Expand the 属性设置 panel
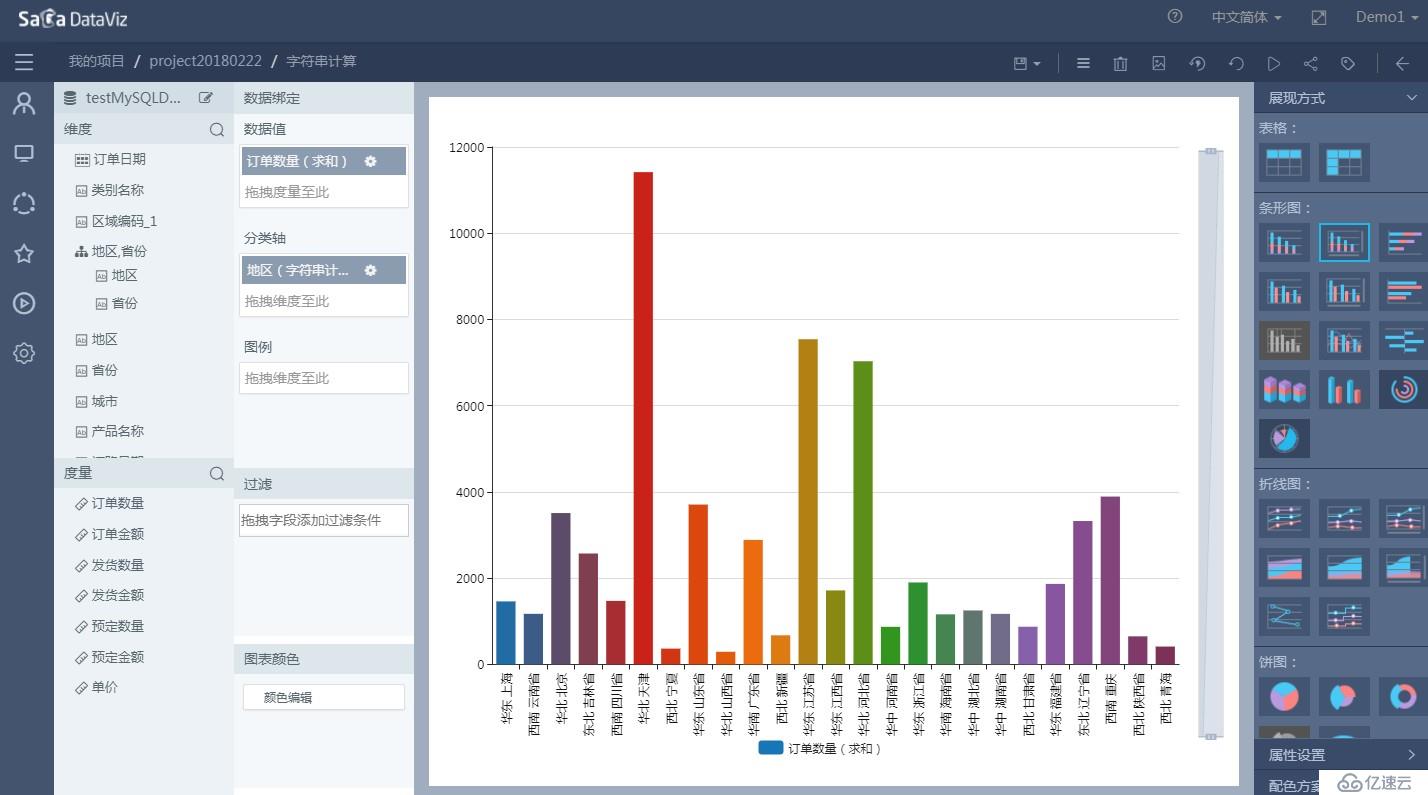Image resolution: width=1428 pixels, height=795 pixels. click(x=1341, y=755)
